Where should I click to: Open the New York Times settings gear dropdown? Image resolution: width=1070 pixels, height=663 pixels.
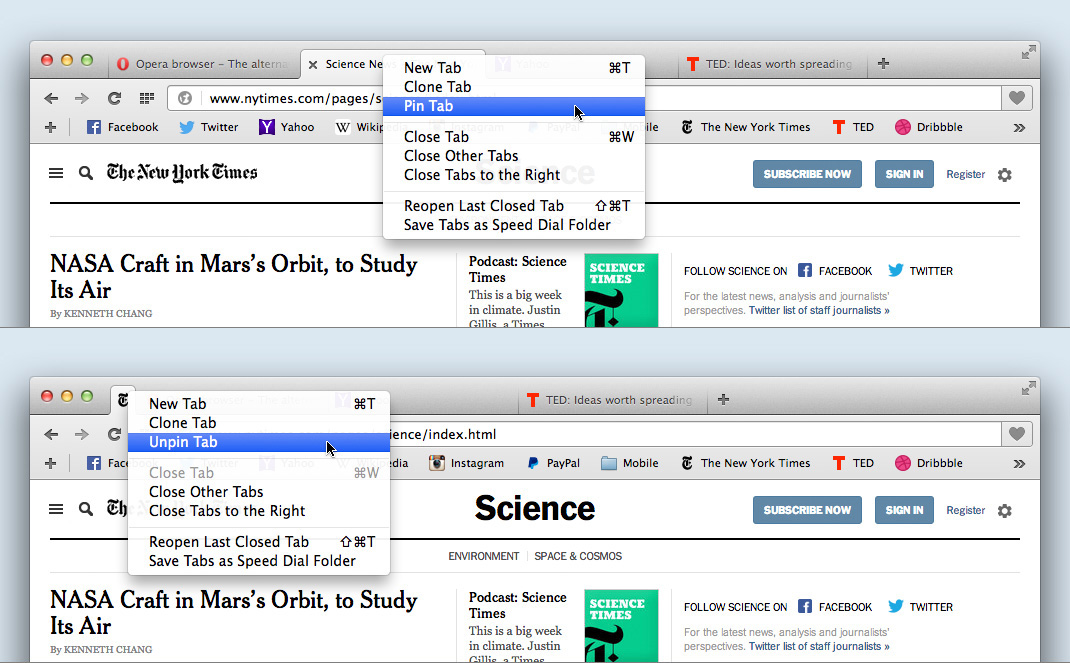pos(1004,174)
